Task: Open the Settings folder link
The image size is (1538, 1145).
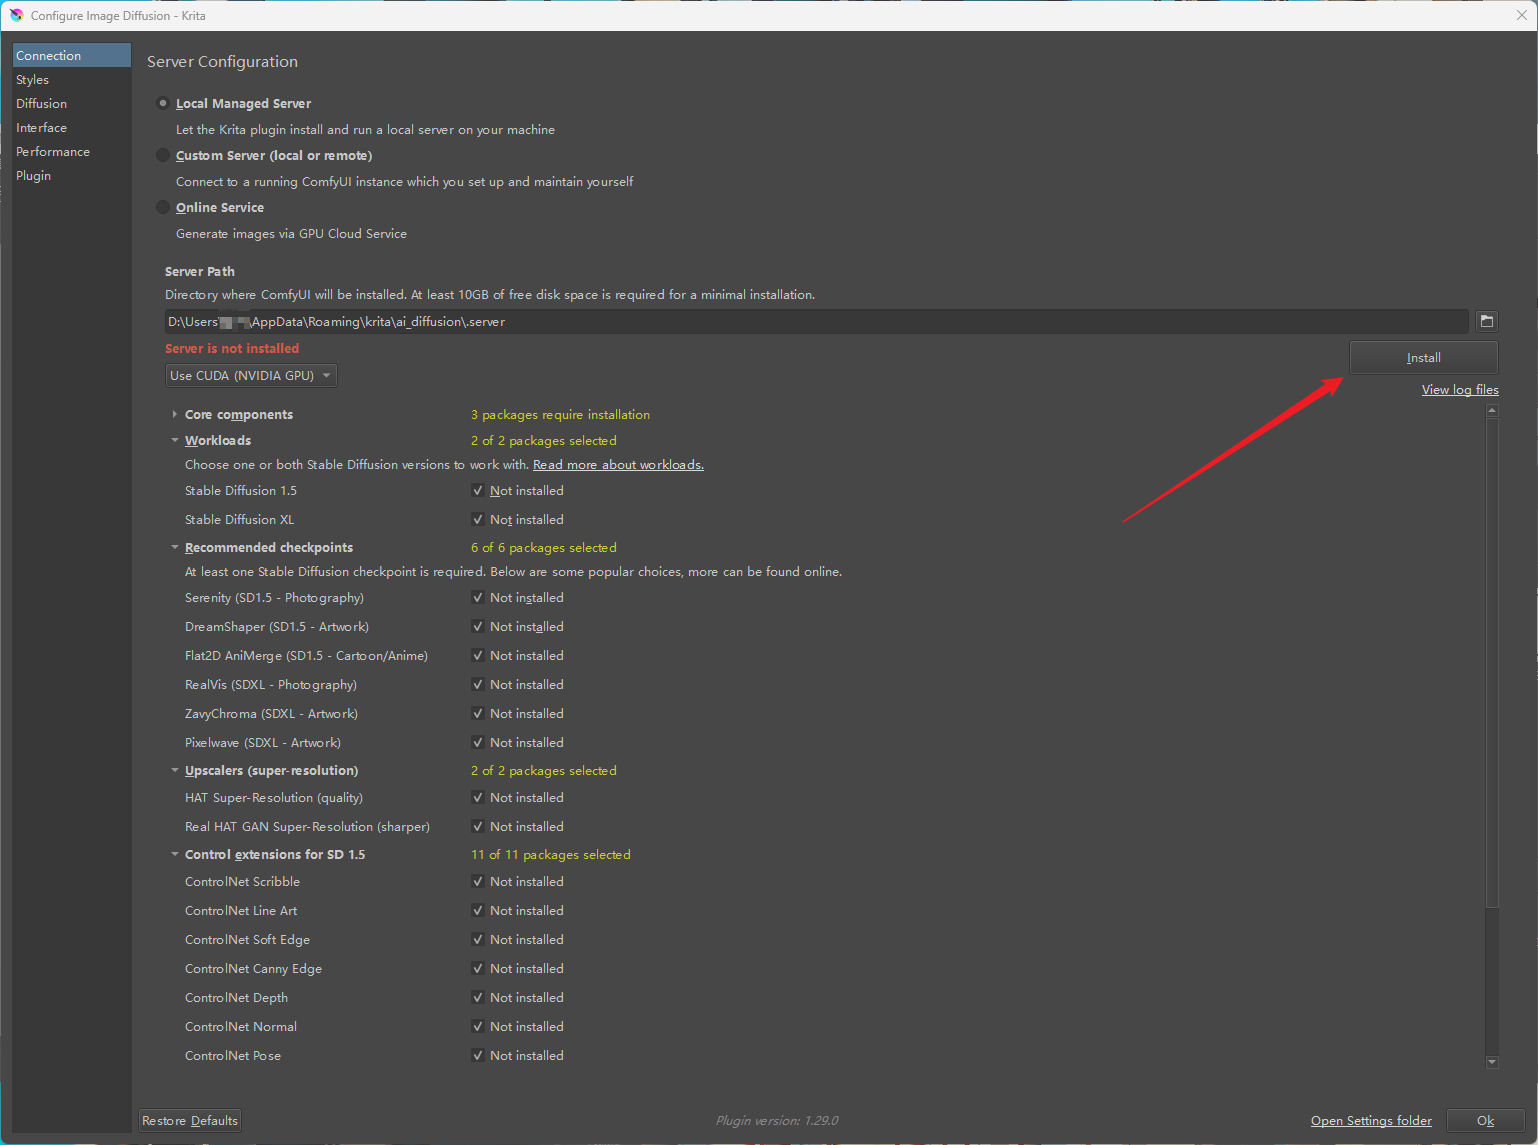Action: point(1371,1121)
